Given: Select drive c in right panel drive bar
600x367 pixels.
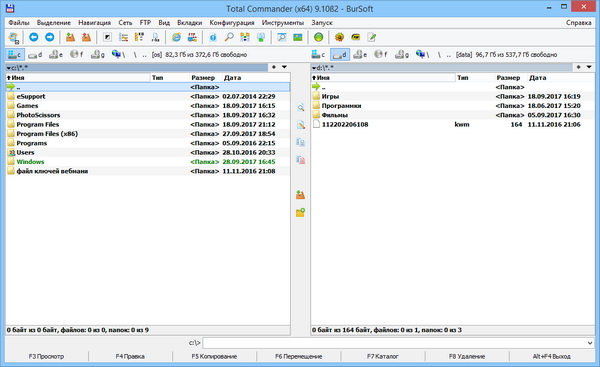Looking at the screenshot, I should [x=318, y=55].
